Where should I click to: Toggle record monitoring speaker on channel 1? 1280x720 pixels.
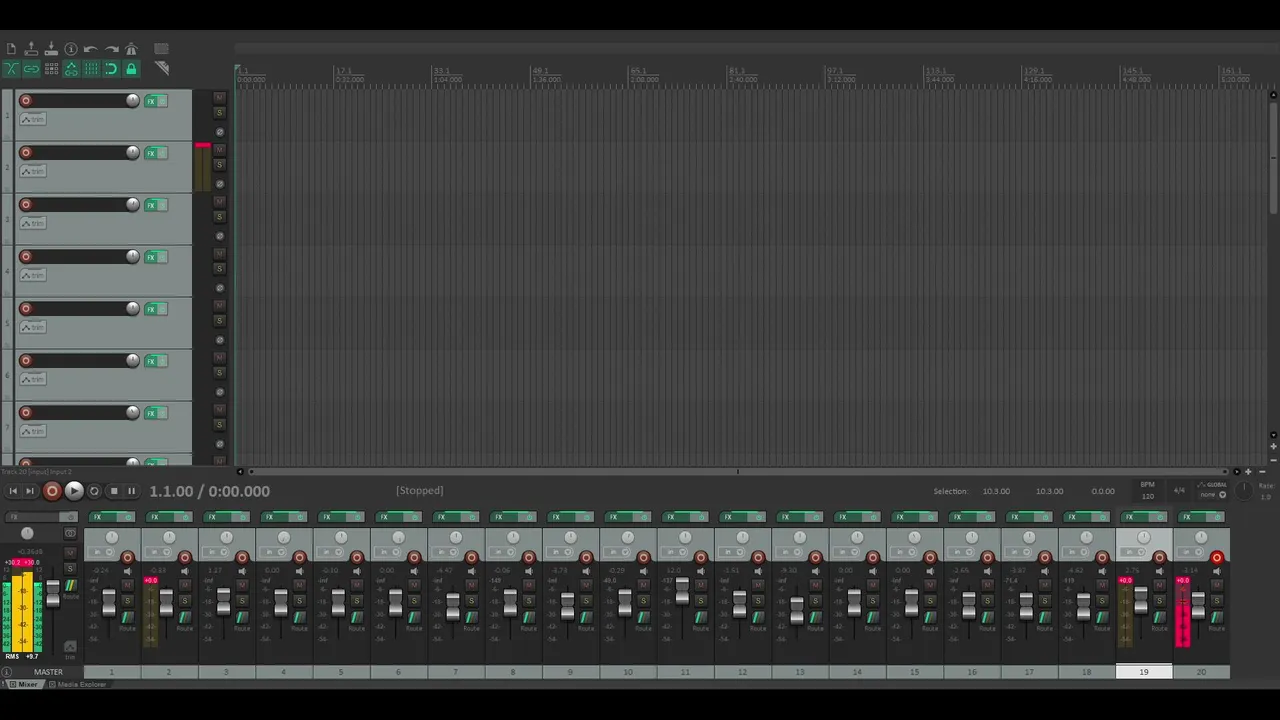tap(128, 571)
